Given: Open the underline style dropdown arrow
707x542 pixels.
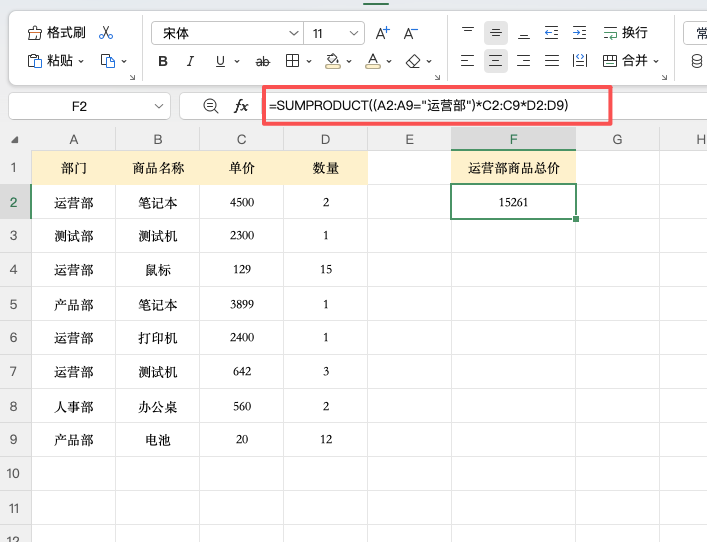Looking at the screenshot, I should pos(237,61).
